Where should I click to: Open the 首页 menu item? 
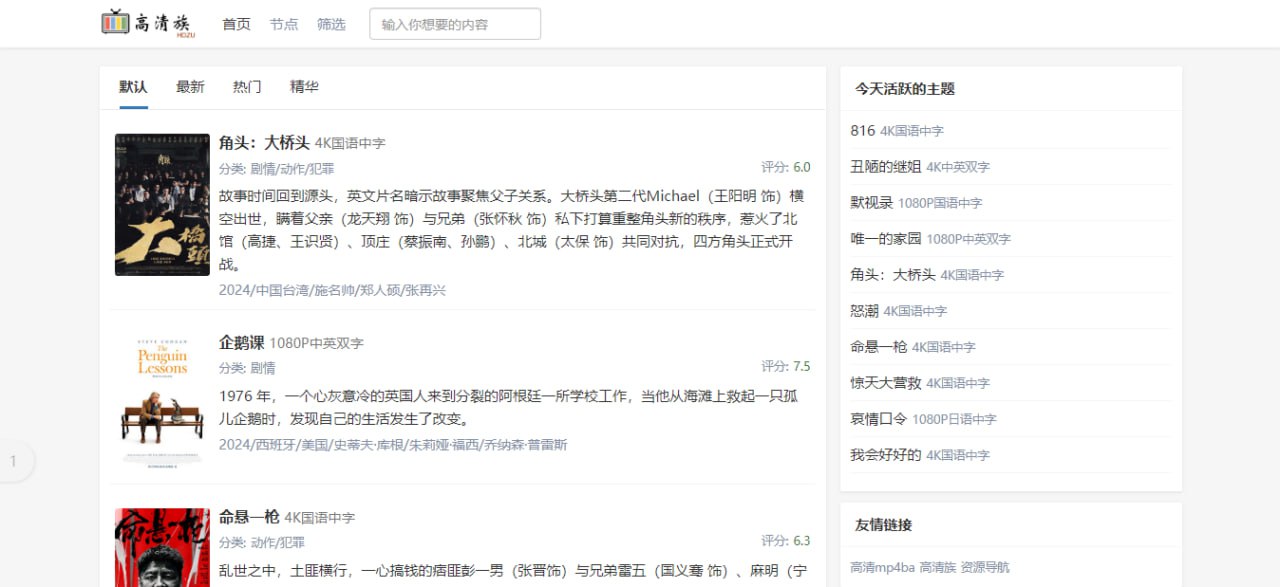click(x=235, y=24)
